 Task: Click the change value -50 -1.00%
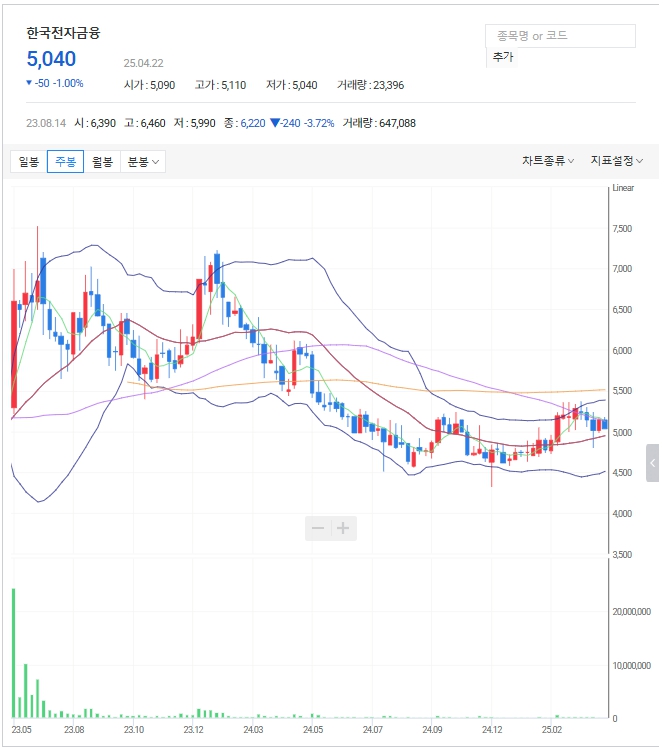pos(55,83)
